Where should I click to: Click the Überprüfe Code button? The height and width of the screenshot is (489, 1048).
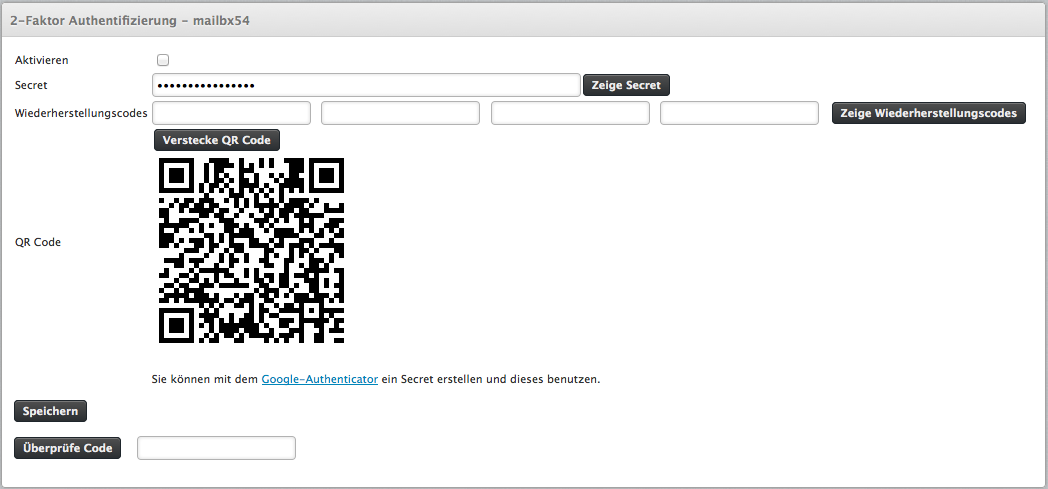(x=68, y=448)
